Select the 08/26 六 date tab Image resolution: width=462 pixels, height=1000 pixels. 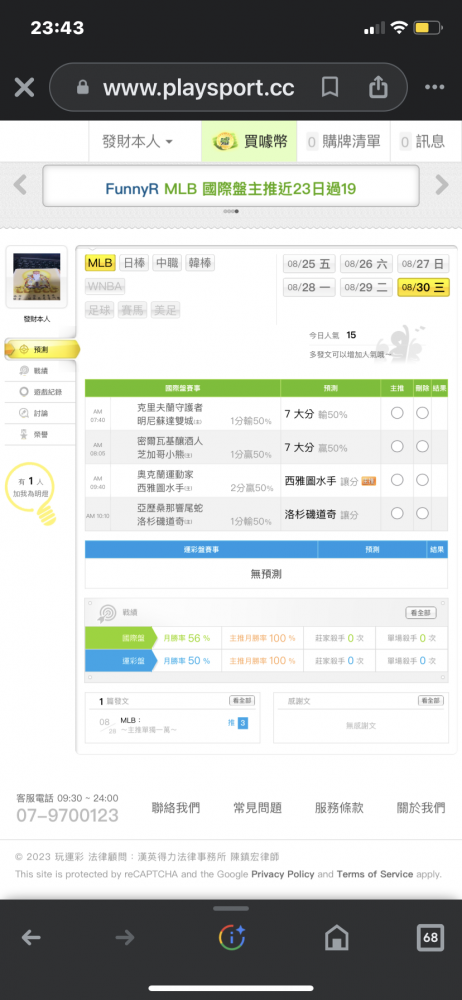[x=366, y=263]
